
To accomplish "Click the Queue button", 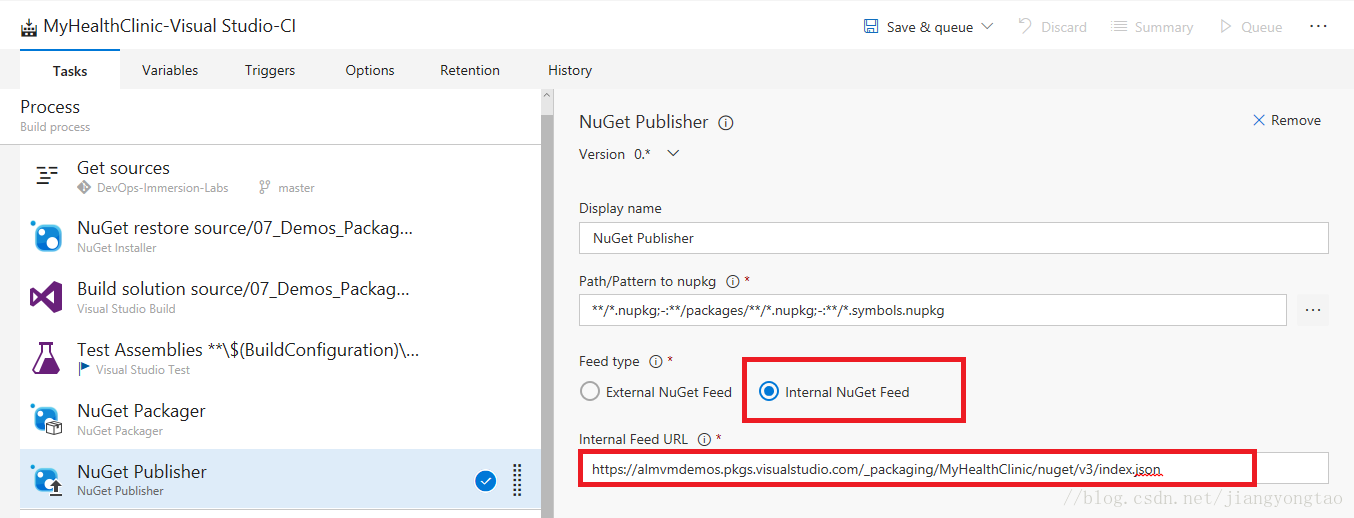I will (1250, 27).
